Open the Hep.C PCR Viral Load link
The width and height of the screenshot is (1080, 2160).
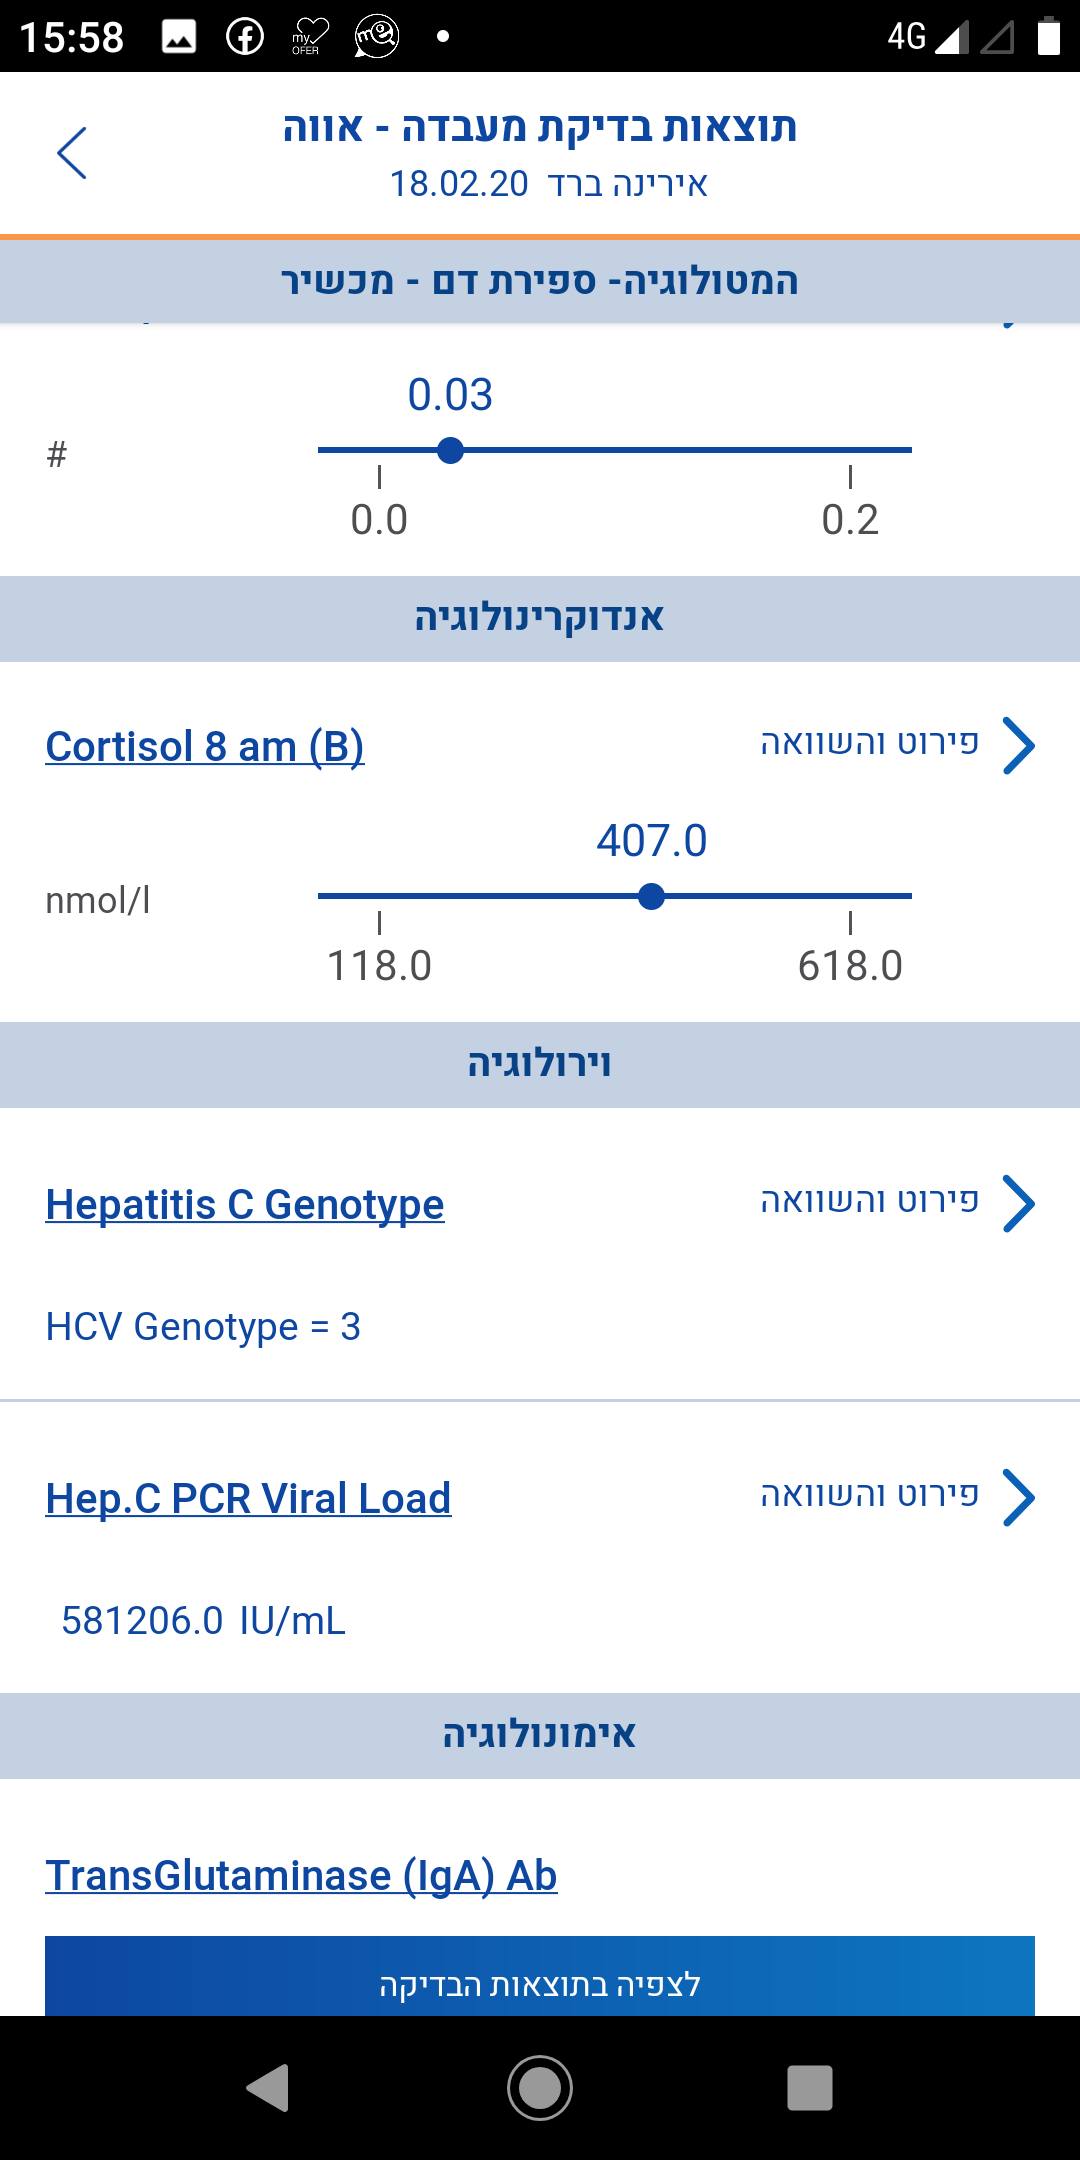point(248,1498)
